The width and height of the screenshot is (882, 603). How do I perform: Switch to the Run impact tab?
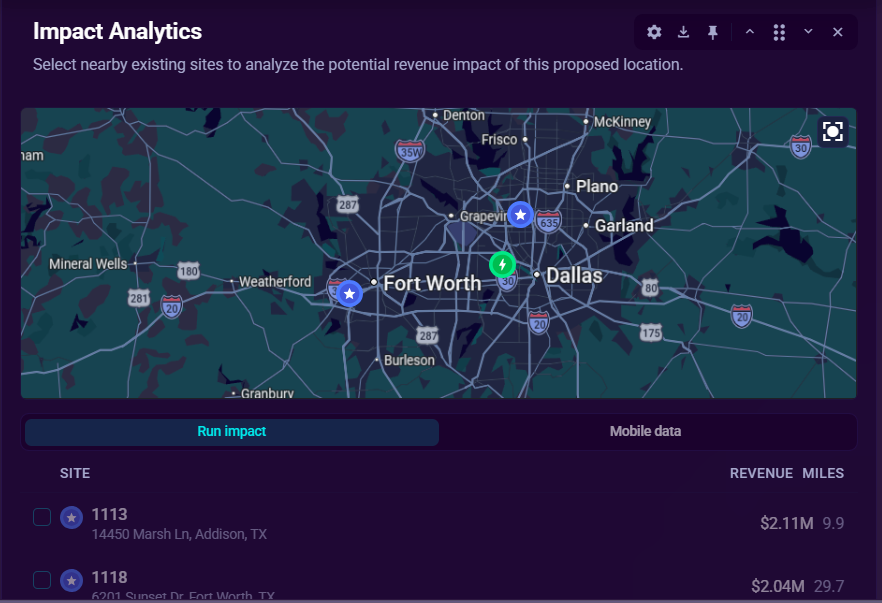232,431
